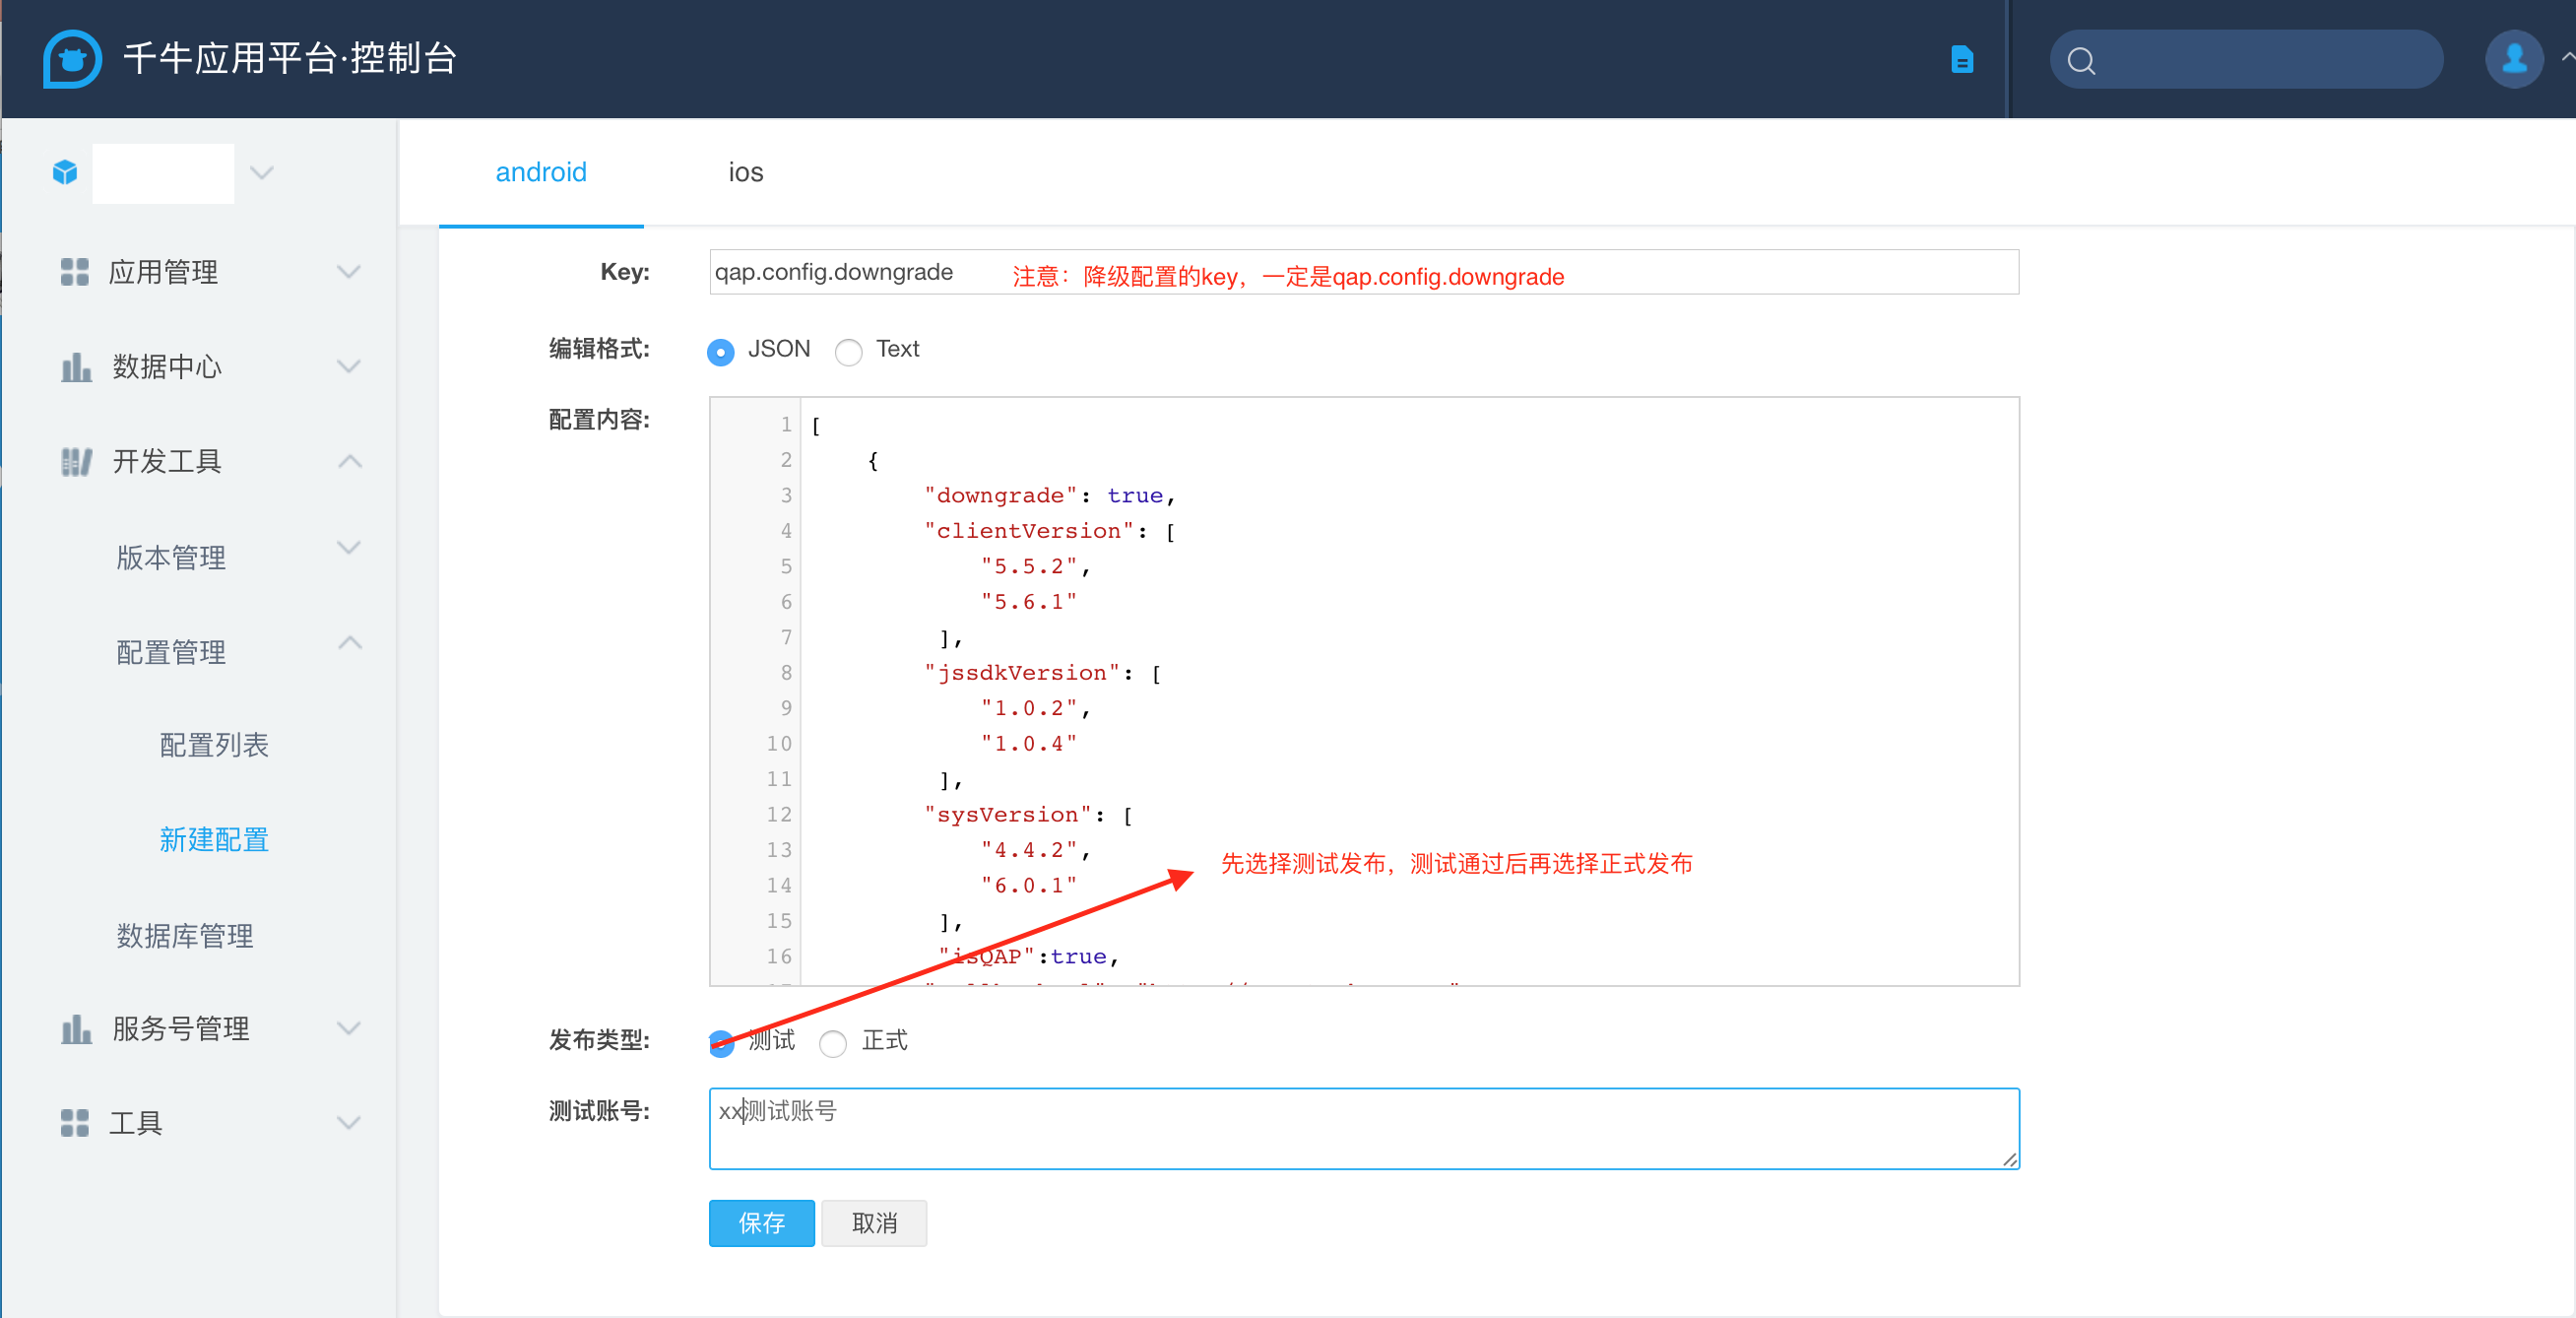Click the 应用管理 menu label

[163, 272]
